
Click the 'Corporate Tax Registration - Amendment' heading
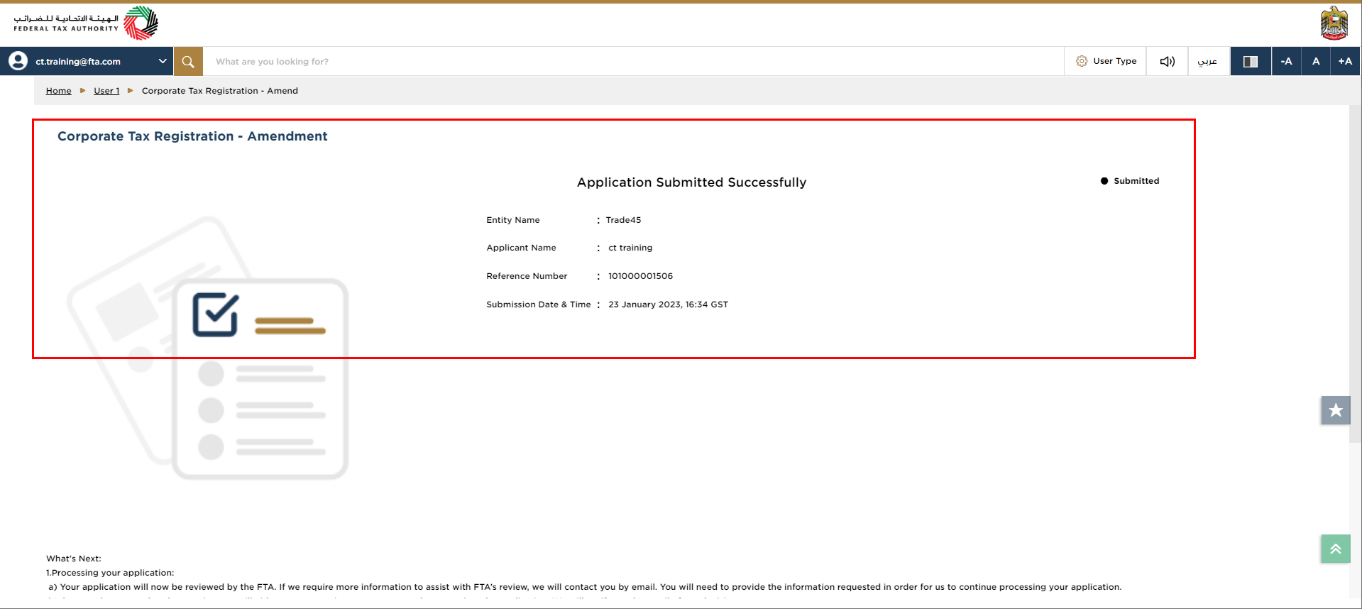pyautogui.click(x=192, y=136)
